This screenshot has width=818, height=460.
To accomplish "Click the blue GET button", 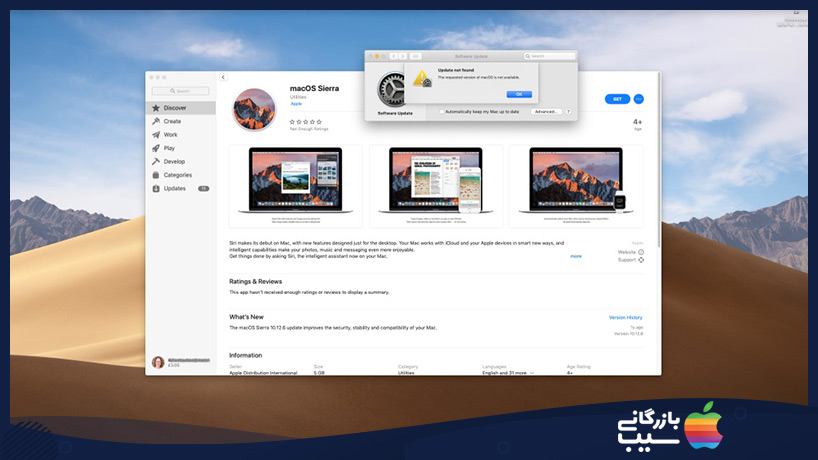I will click(x=617, y=99).
